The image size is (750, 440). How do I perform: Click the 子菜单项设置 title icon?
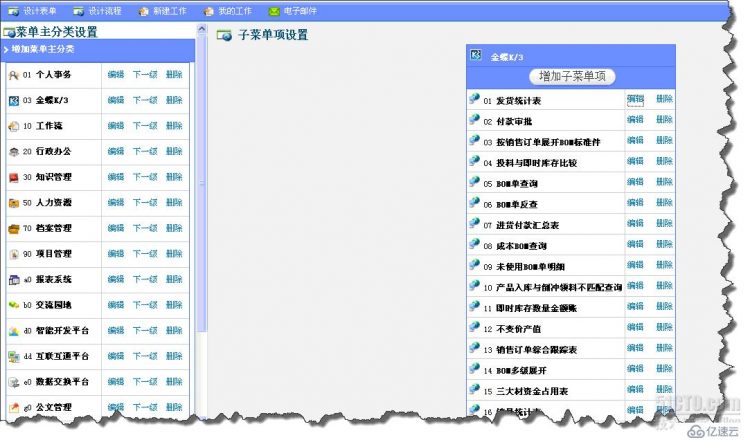point(224,35)
